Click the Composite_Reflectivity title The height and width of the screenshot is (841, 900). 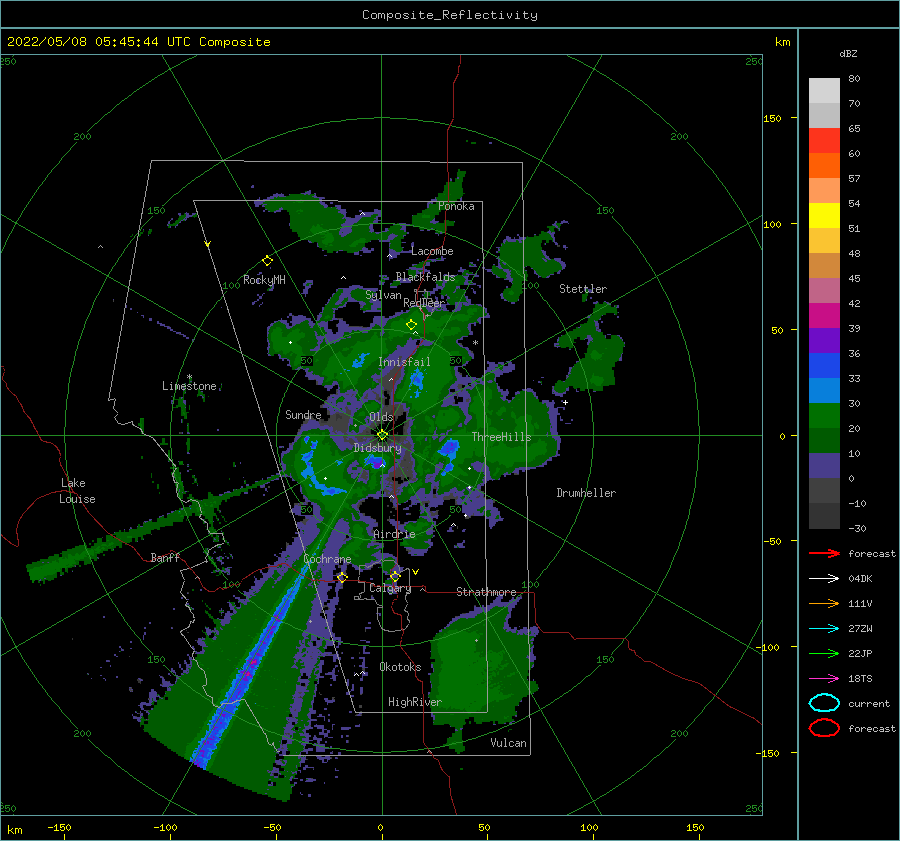pyautogui.click(x=450, y=15)
